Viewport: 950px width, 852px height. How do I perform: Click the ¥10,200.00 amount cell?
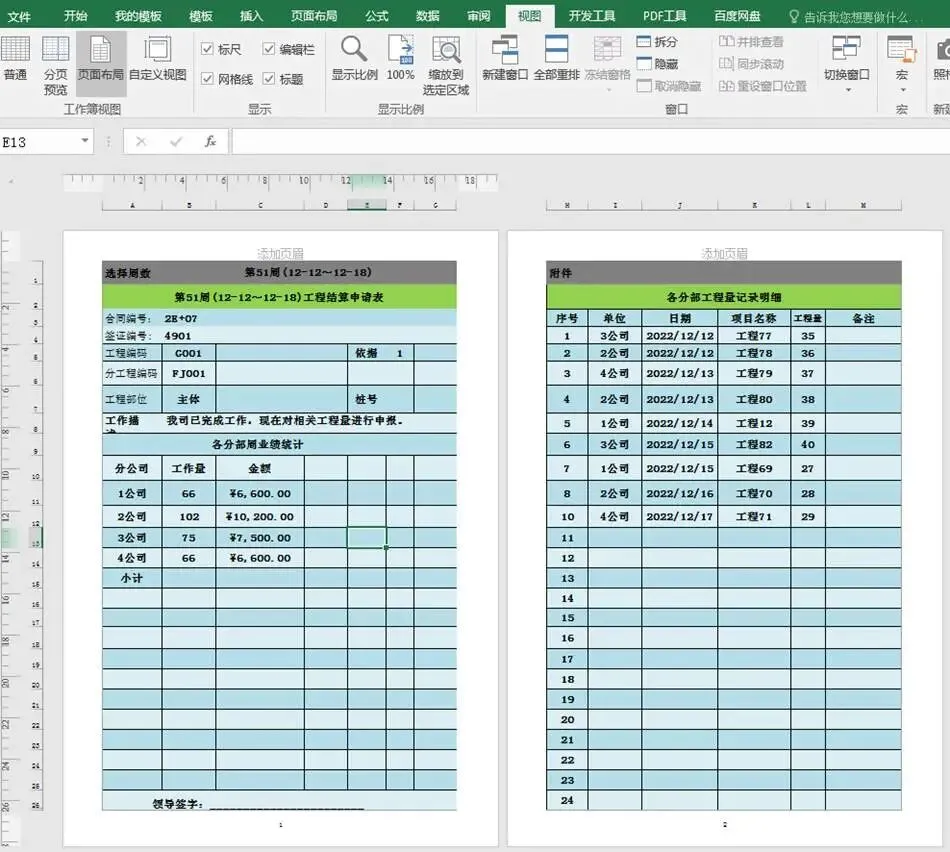coord(260,516)
